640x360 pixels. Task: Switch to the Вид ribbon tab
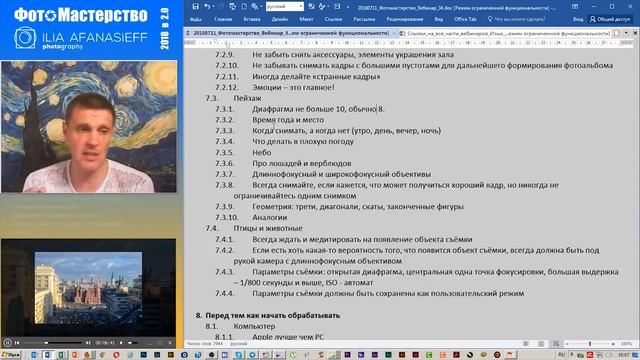439,19
